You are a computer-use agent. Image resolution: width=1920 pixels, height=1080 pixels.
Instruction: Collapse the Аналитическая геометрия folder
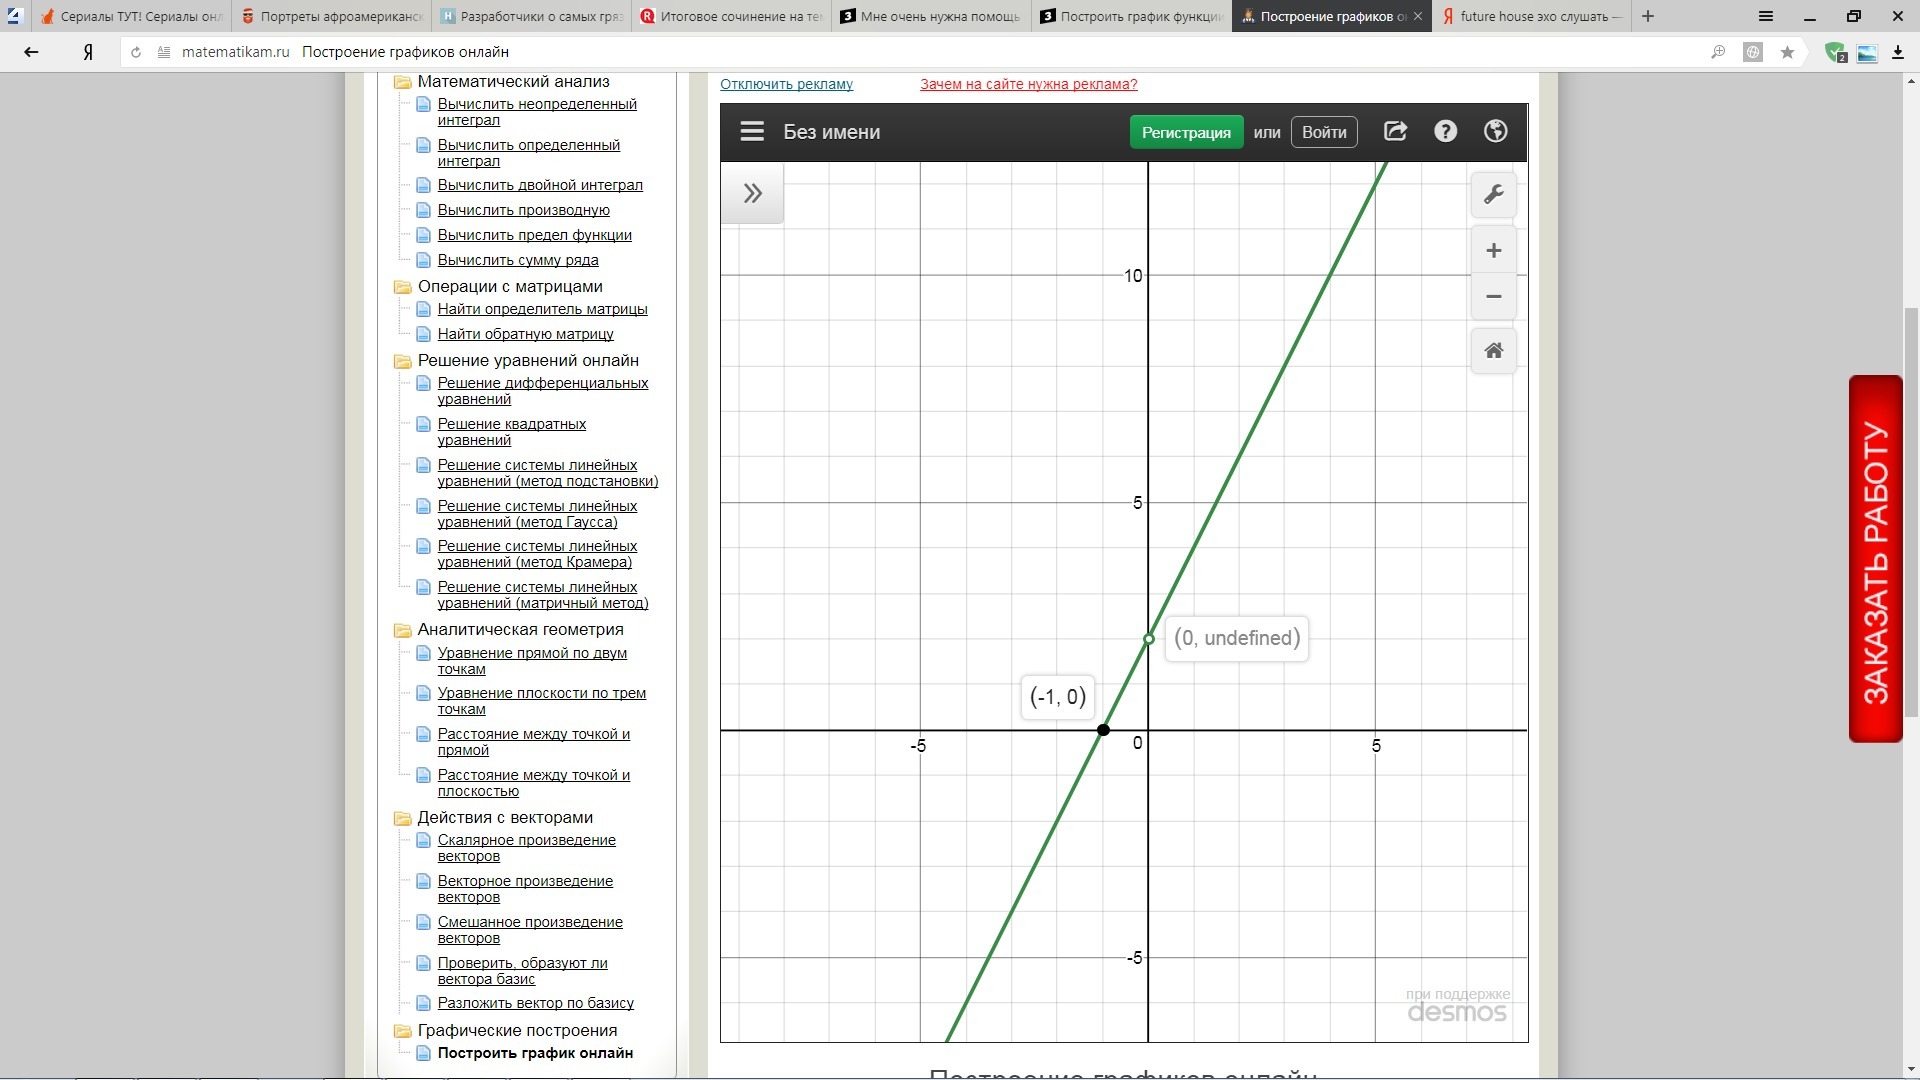[403, 630]
